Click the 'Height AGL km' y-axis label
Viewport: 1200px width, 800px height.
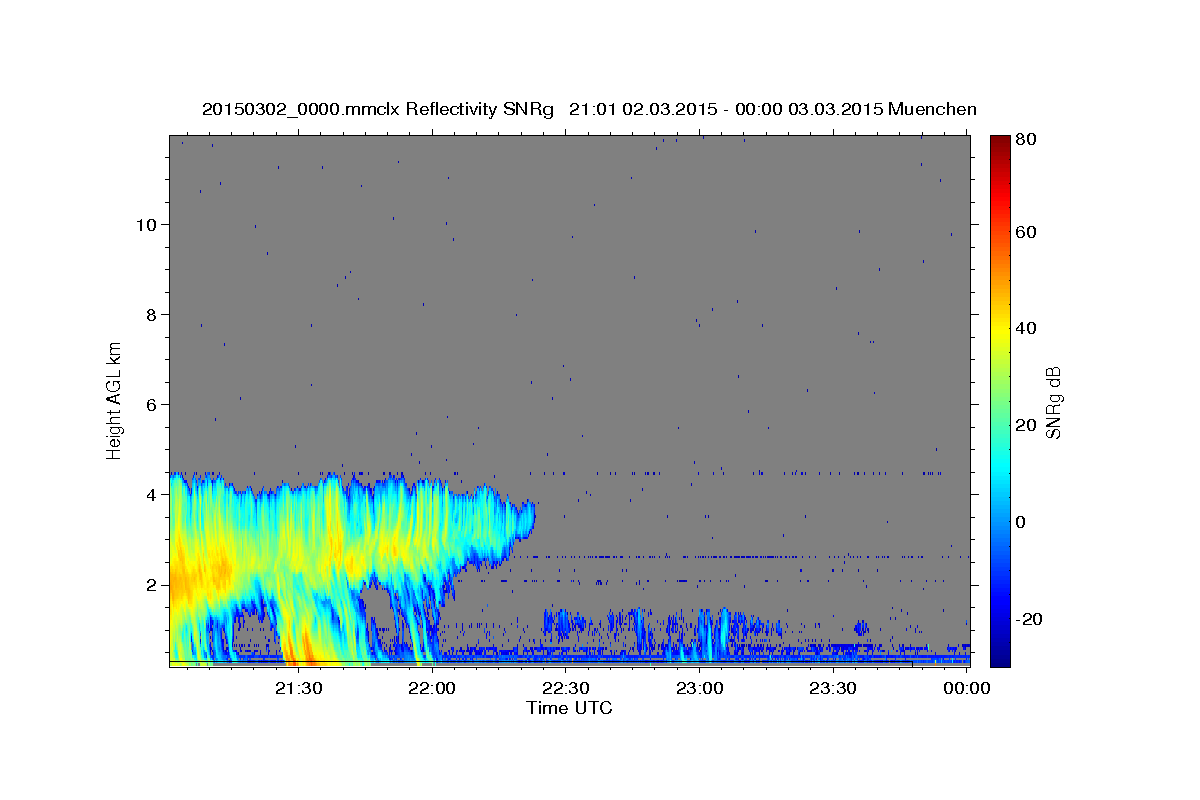[115, 400]
